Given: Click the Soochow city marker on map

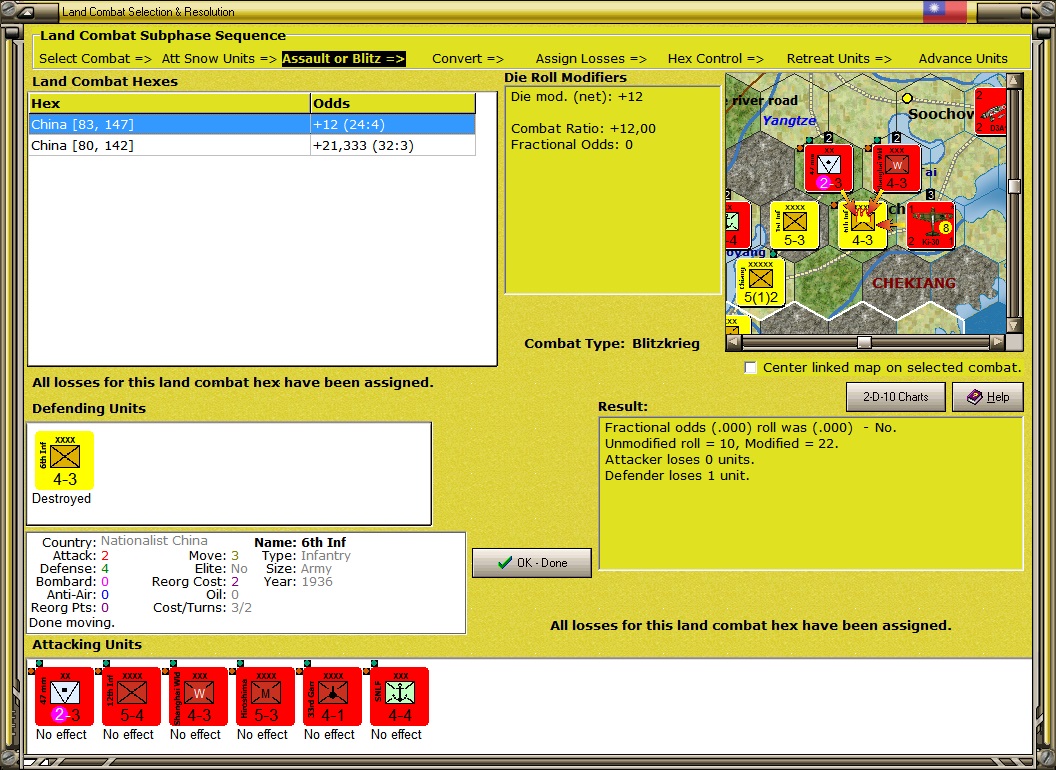Looking at the screenshot, I should [x=907, y=98].
